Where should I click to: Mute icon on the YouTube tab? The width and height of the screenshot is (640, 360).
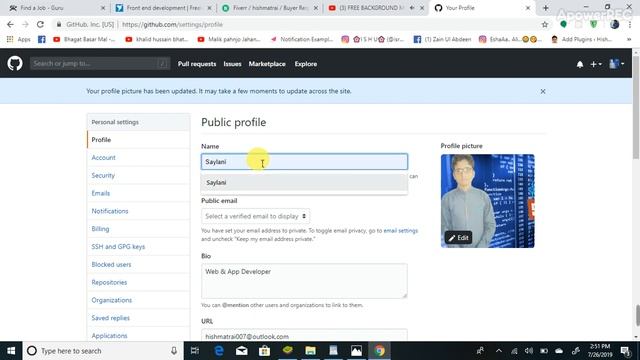[412, 8]
